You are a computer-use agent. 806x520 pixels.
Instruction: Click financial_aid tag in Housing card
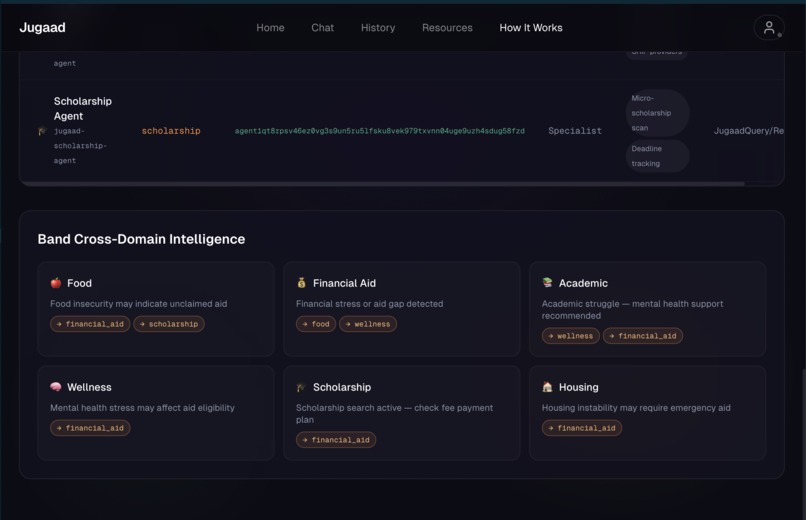(581, 428)
